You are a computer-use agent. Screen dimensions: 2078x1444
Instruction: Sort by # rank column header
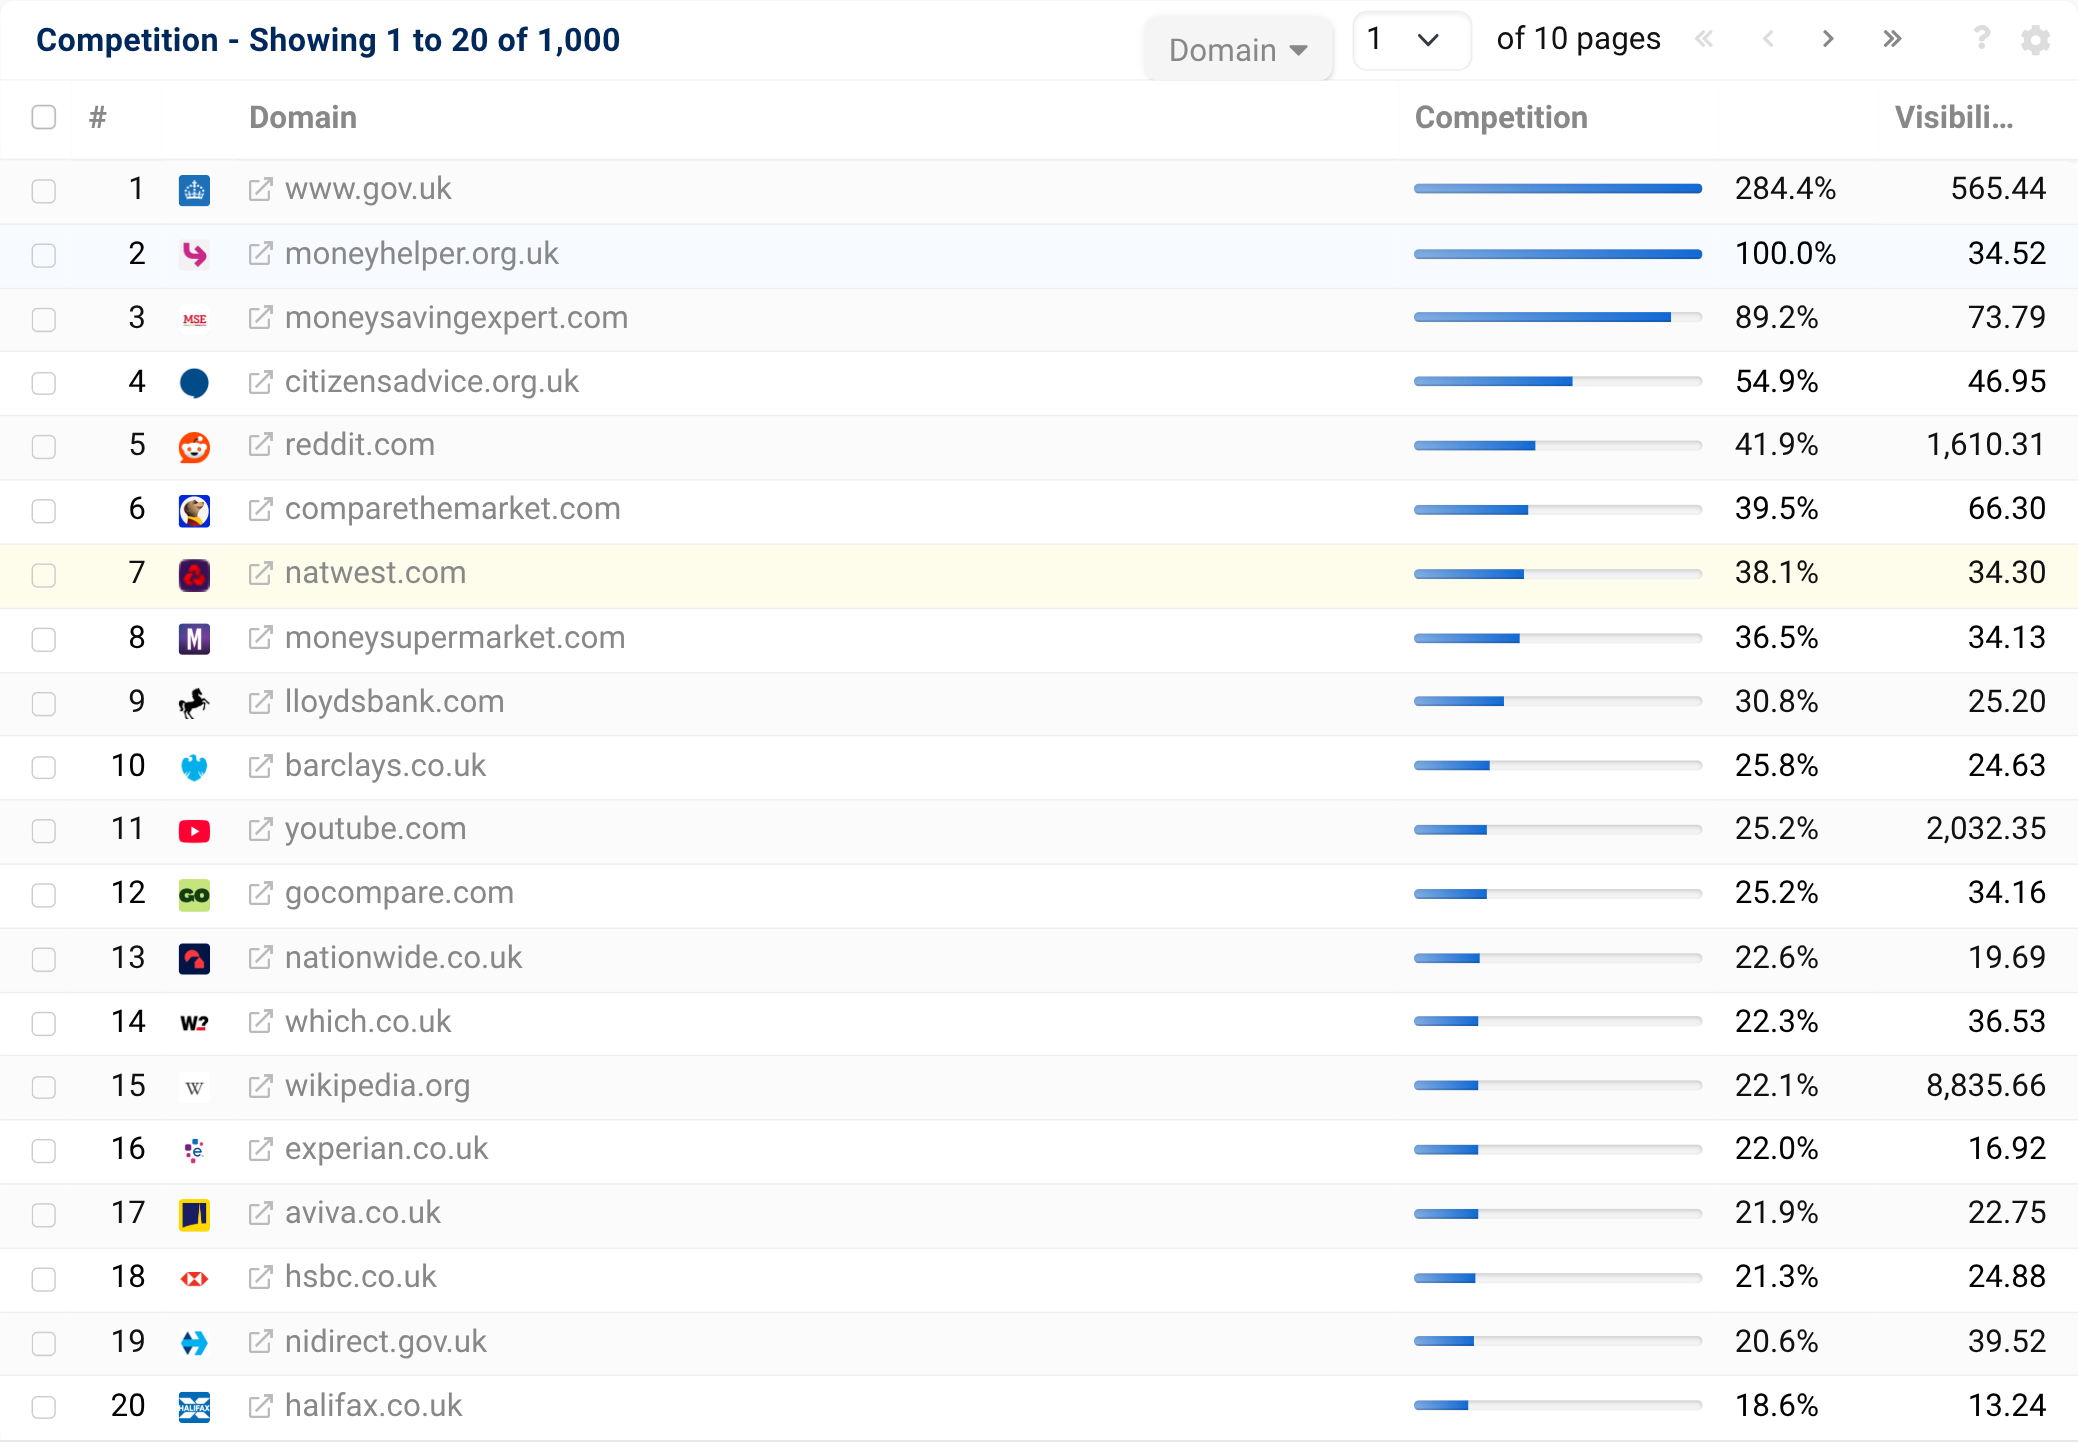point(97,118)
